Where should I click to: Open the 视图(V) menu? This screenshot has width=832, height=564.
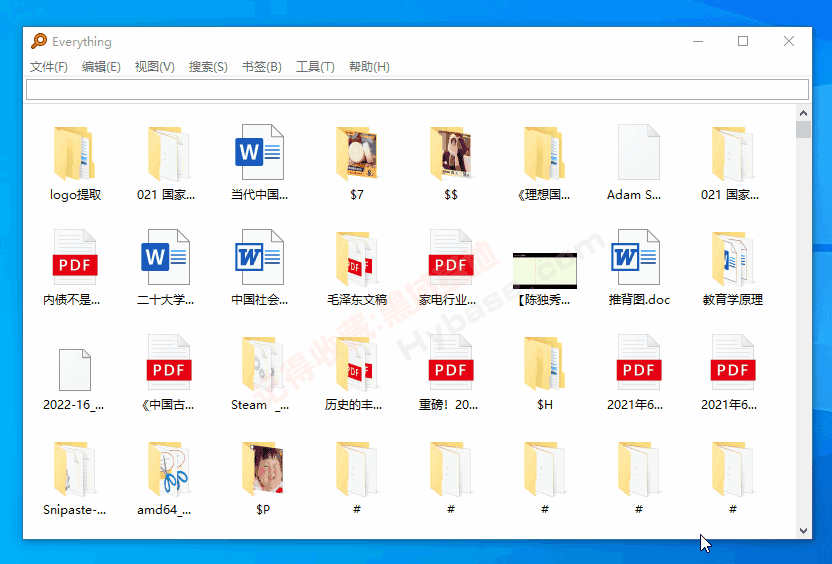pyautogui.click(x=154, y=67)
